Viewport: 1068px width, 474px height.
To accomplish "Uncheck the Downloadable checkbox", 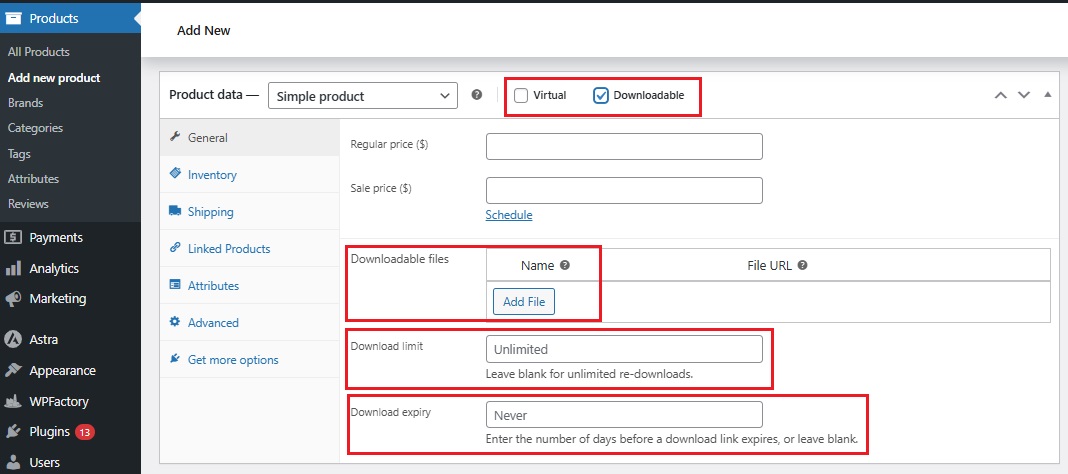I will pos(601,95).
